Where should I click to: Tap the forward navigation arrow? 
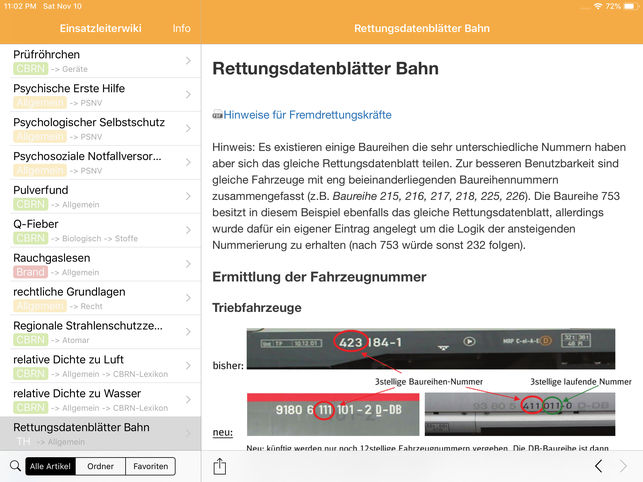624,466
